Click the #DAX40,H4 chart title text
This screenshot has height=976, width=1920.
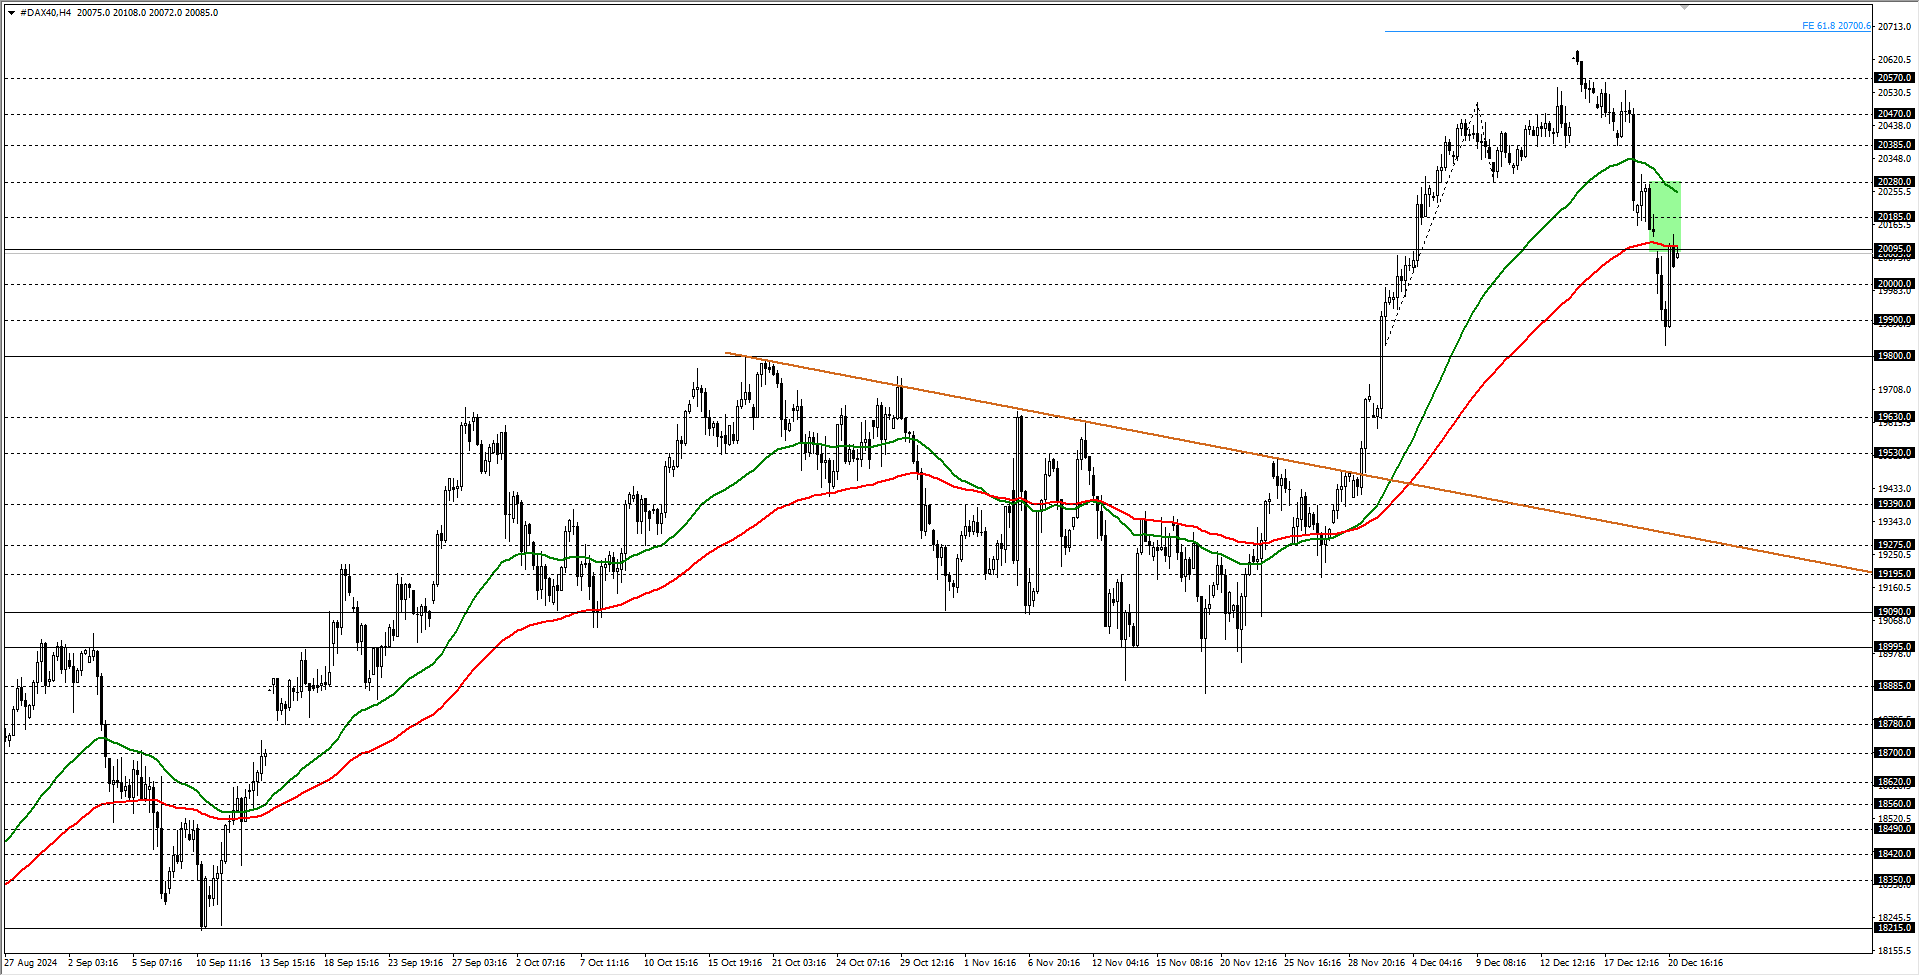[46, 13]
